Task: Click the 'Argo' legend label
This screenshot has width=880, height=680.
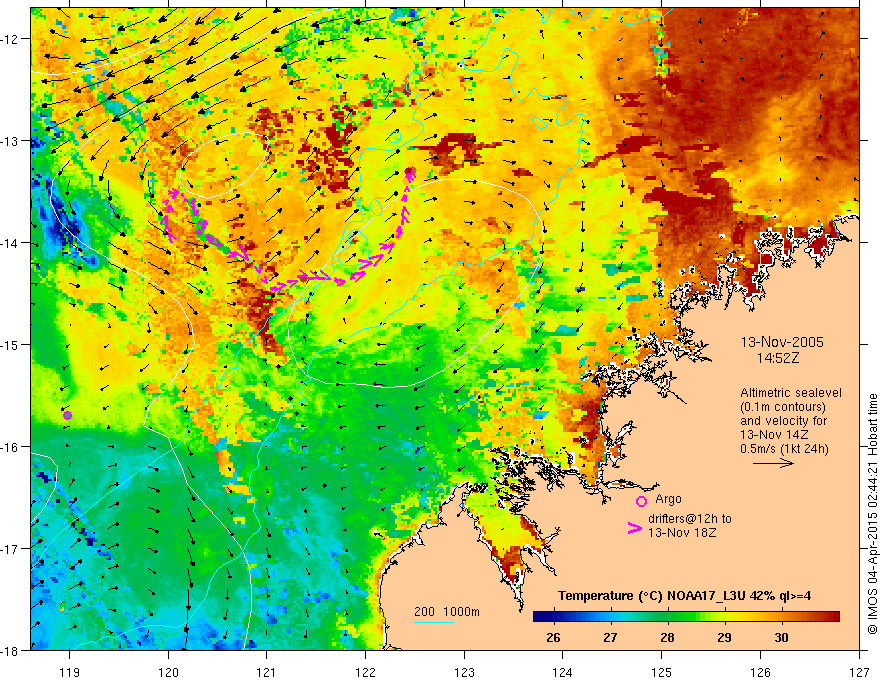Action: click(668, 499)
